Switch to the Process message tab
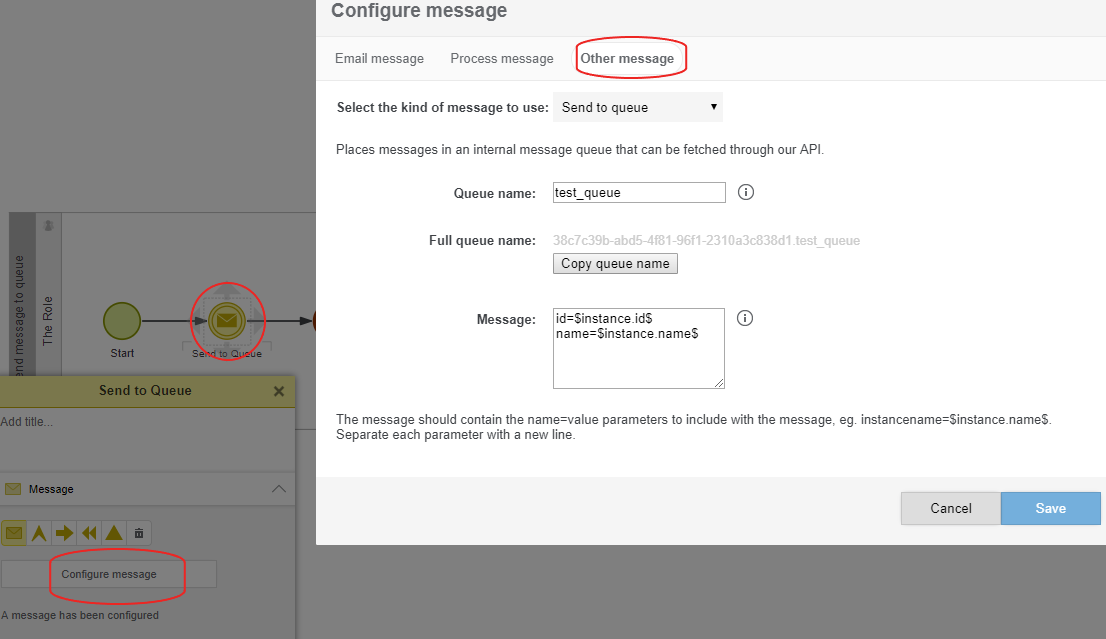Screen dimensions: 1106x639 pos(501,59)
